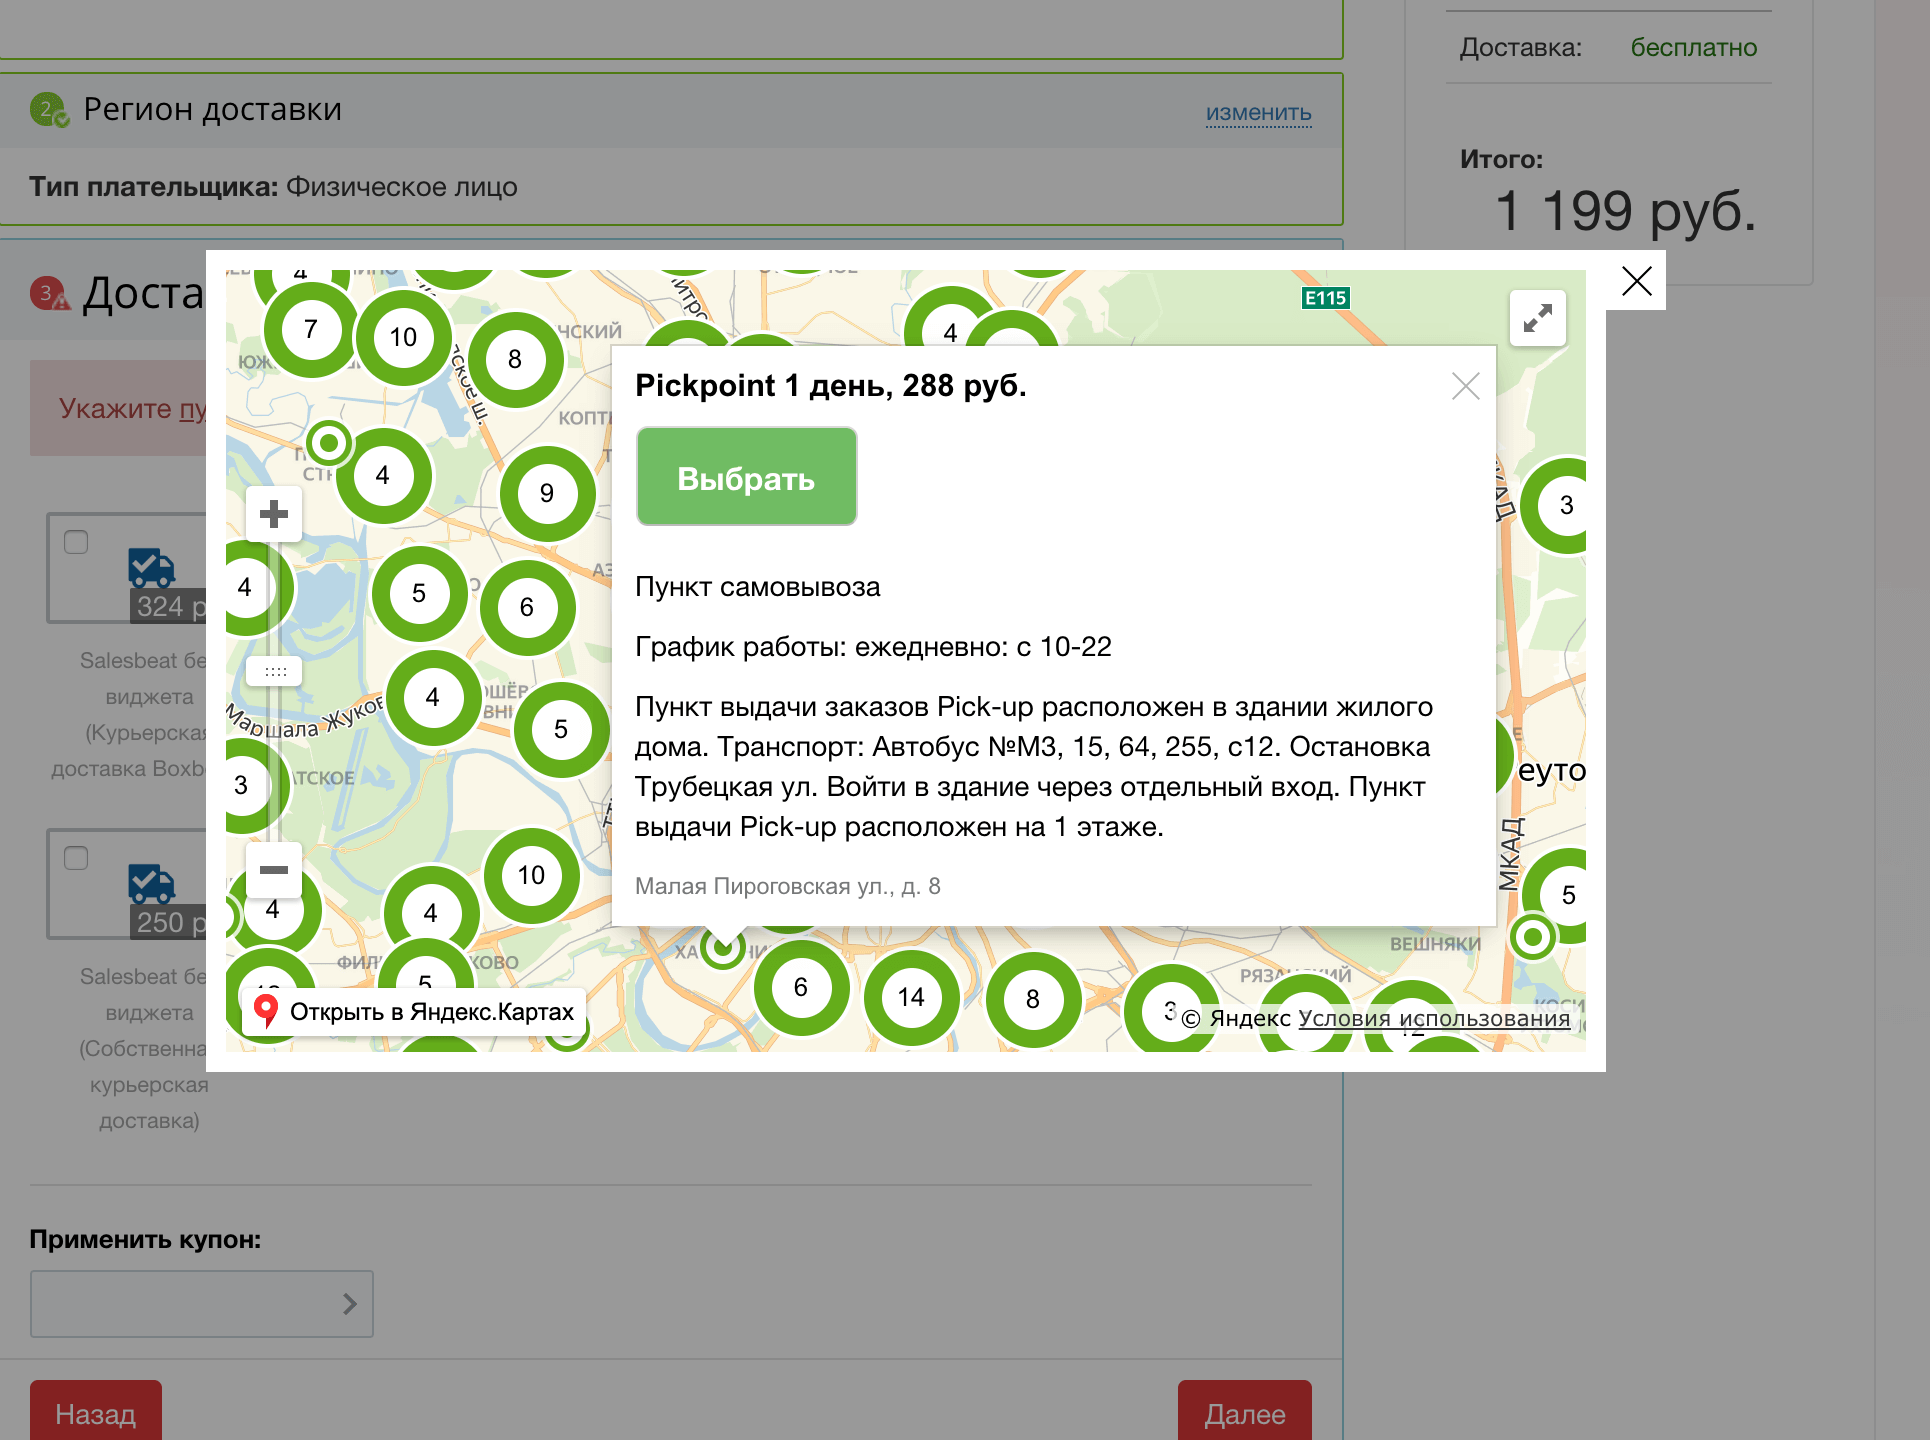Click the Регион доставки section header
This screenshot has height=1440, width=1930.
point(671,110)
